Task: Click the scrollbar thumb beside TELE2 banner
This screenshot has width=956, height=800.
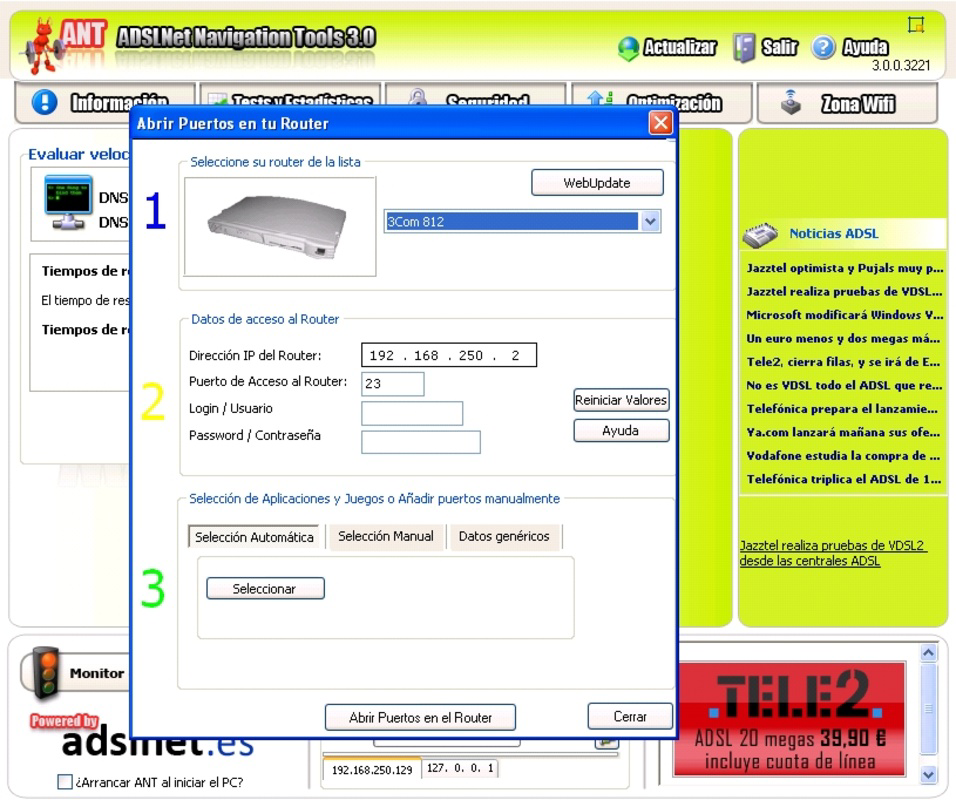Action: click(928, 709)
